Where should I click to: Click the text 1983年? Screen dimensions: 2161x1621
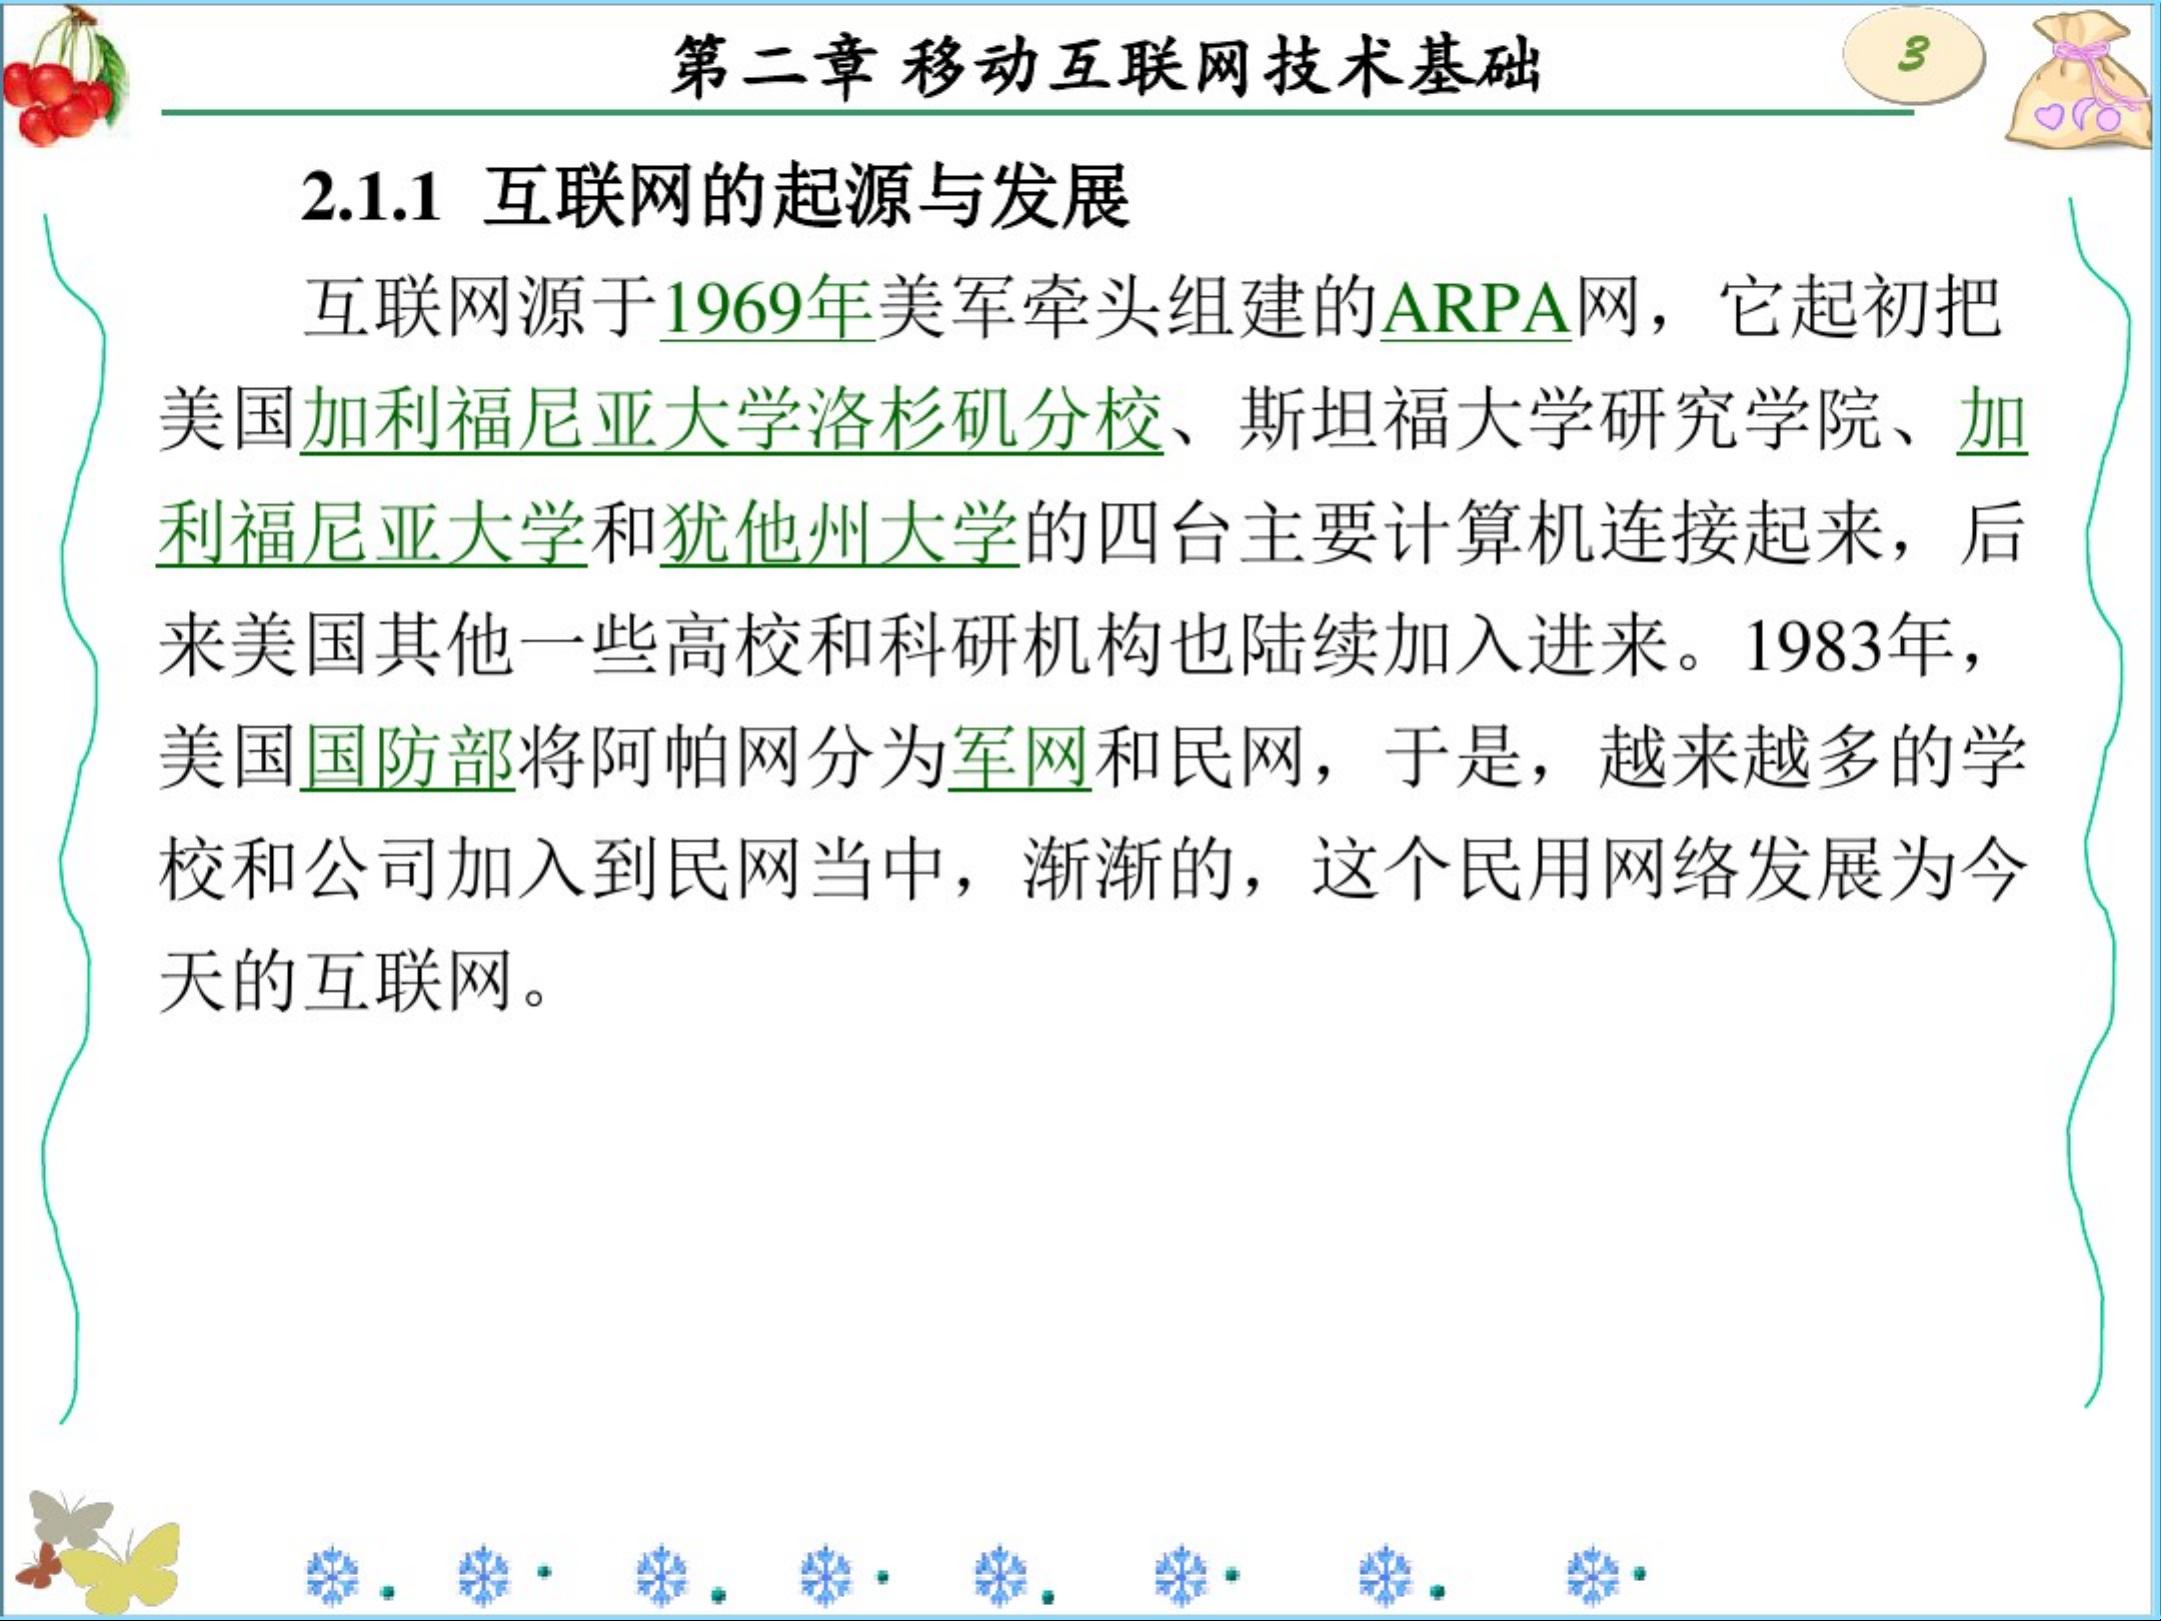tap(1848, 645)
